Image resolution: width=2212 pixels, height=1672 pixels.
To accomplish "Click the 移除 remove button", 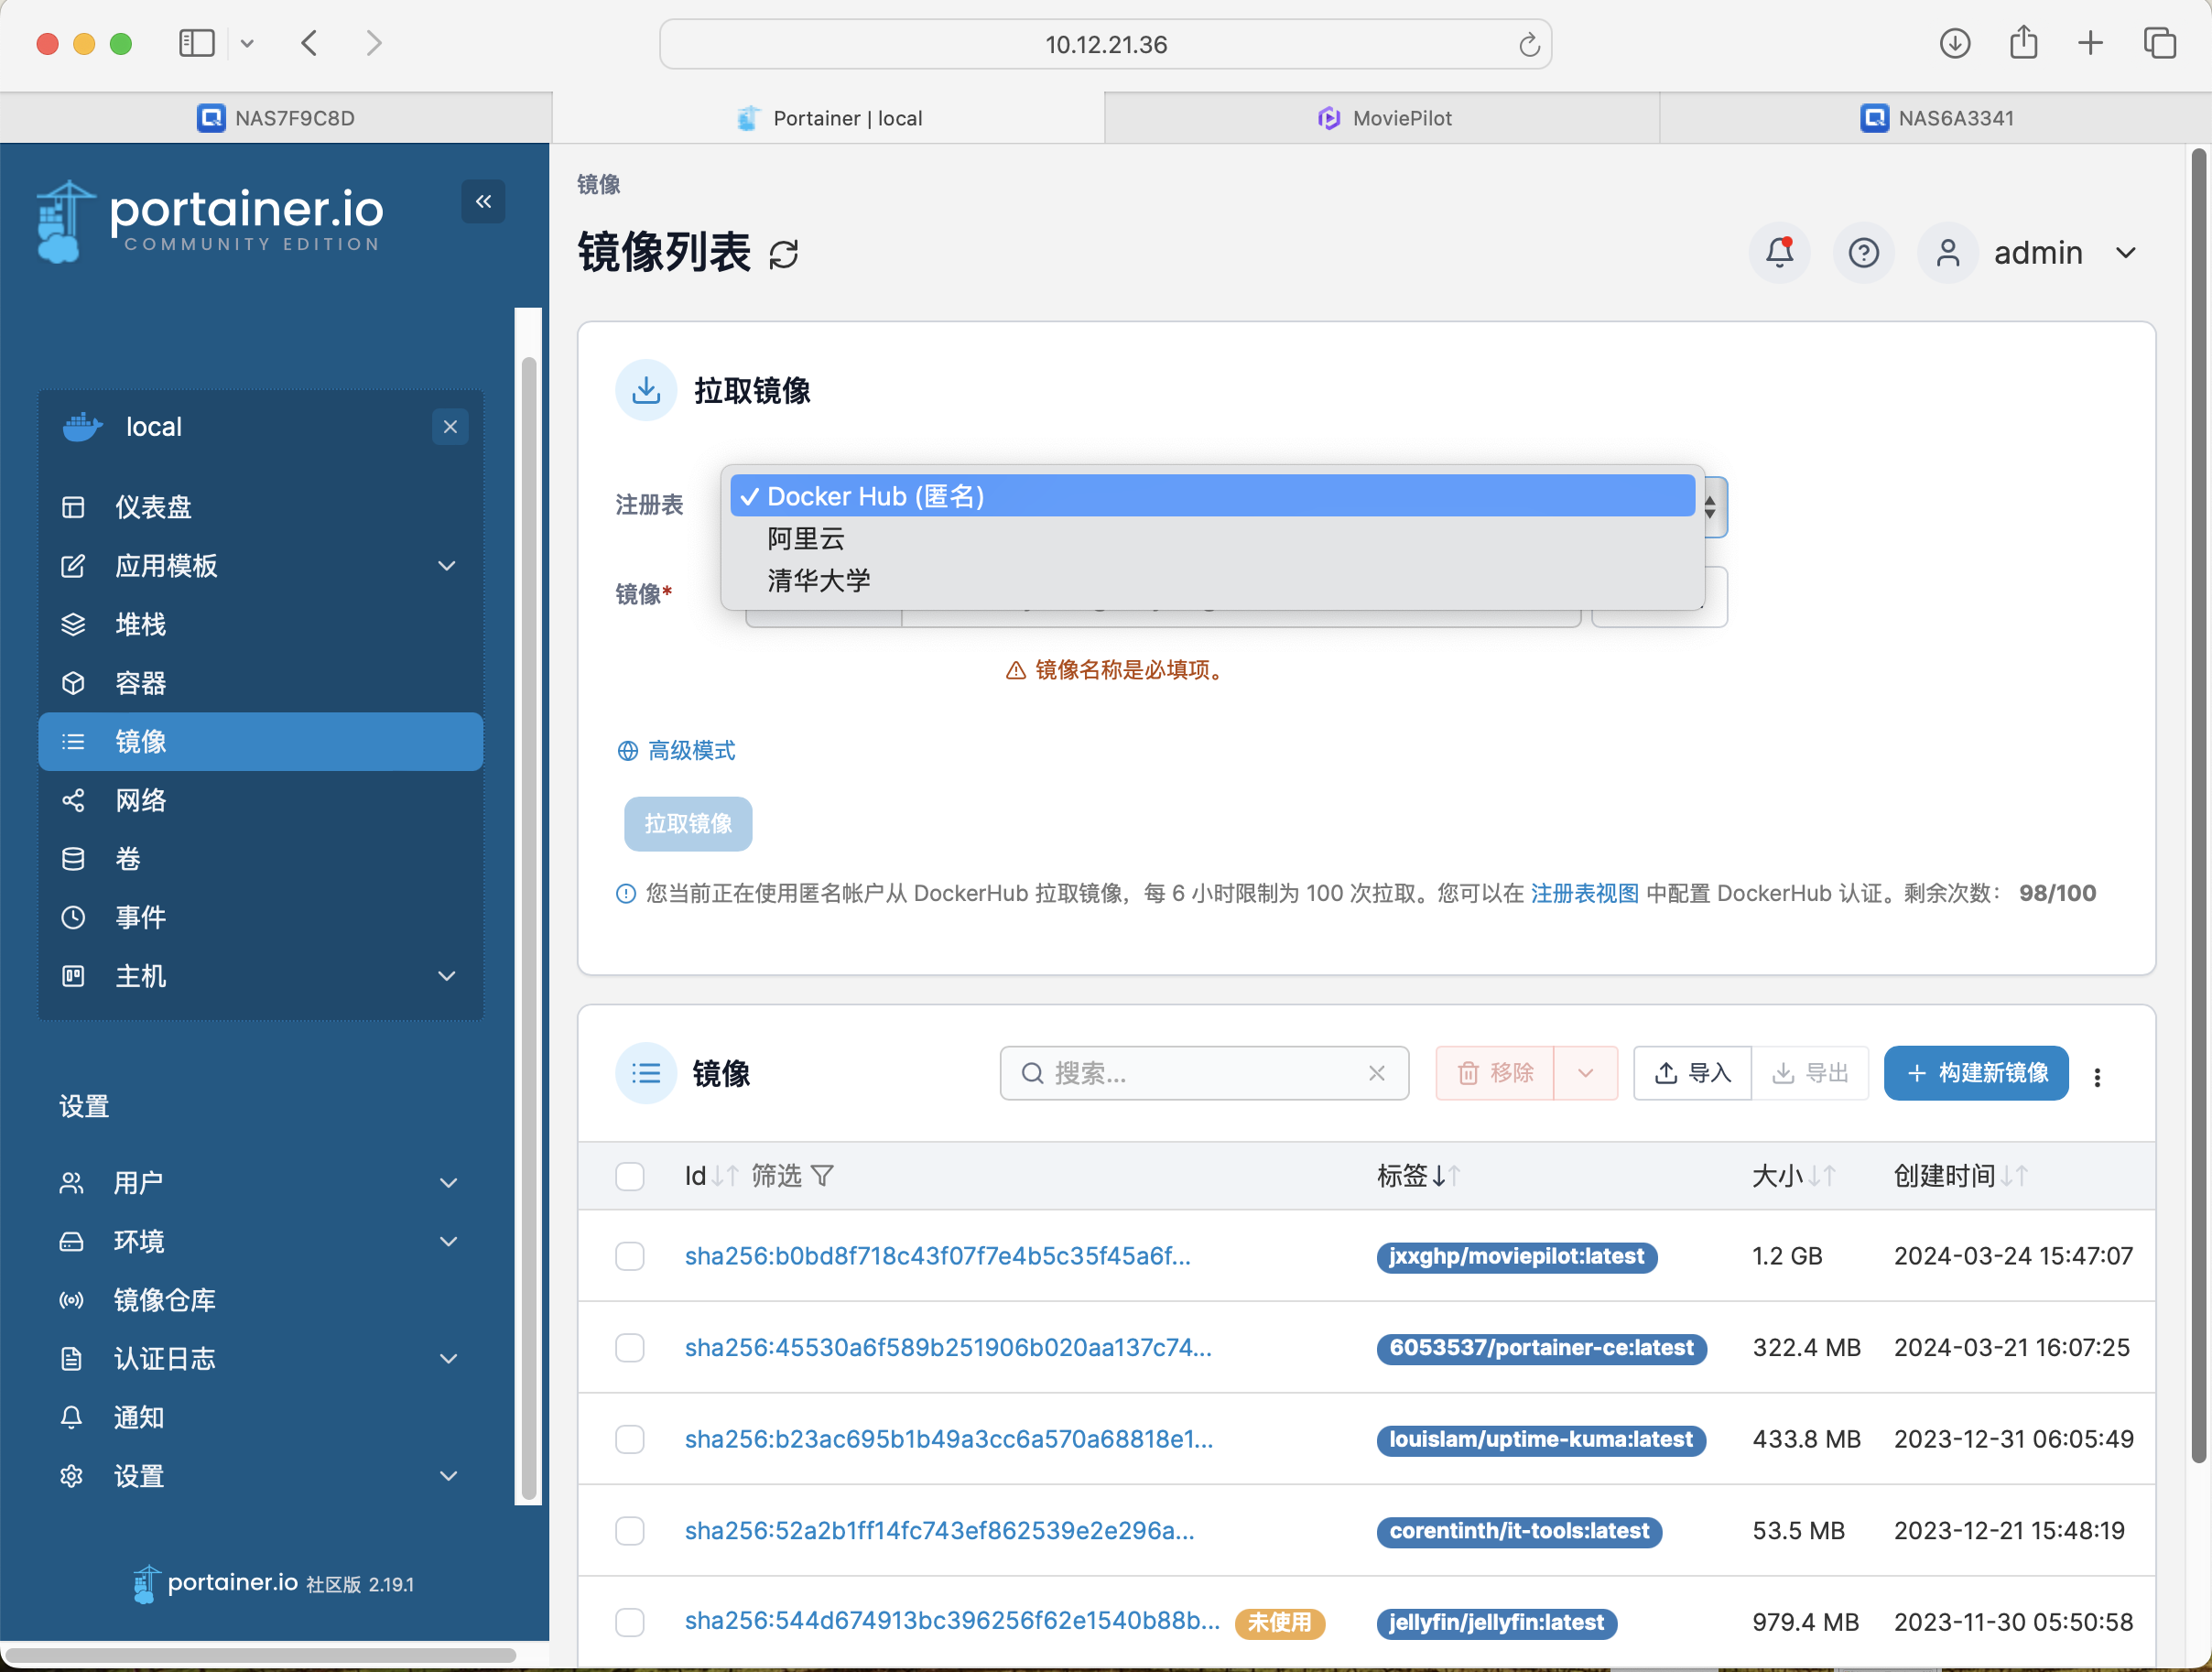I will point(1495,1073).
